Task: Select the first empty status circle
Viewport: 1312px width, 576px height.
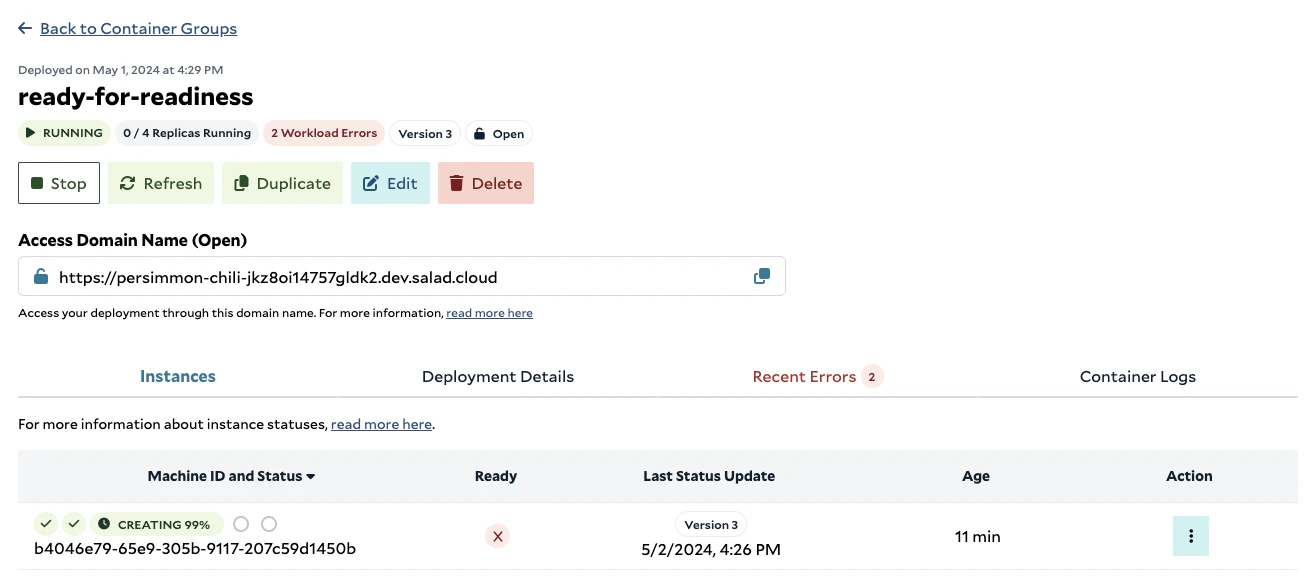Action: [x=240, y=524]
